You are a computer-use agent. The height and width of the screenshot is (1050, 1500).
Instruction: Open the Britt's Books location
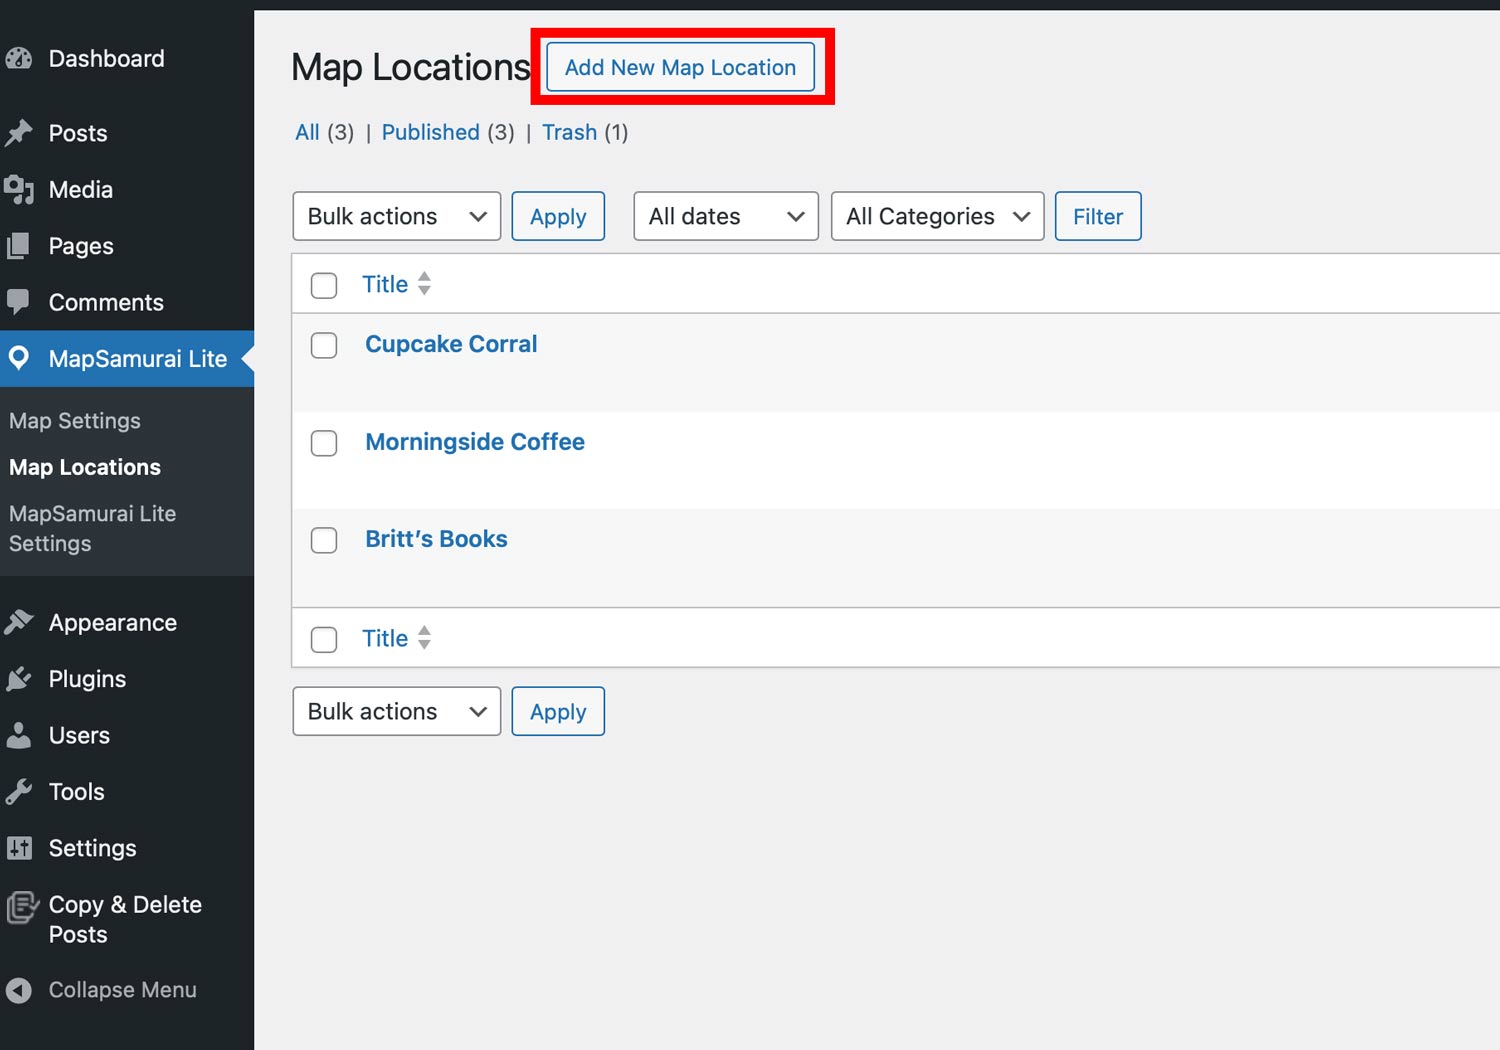(x=436, y=539)
